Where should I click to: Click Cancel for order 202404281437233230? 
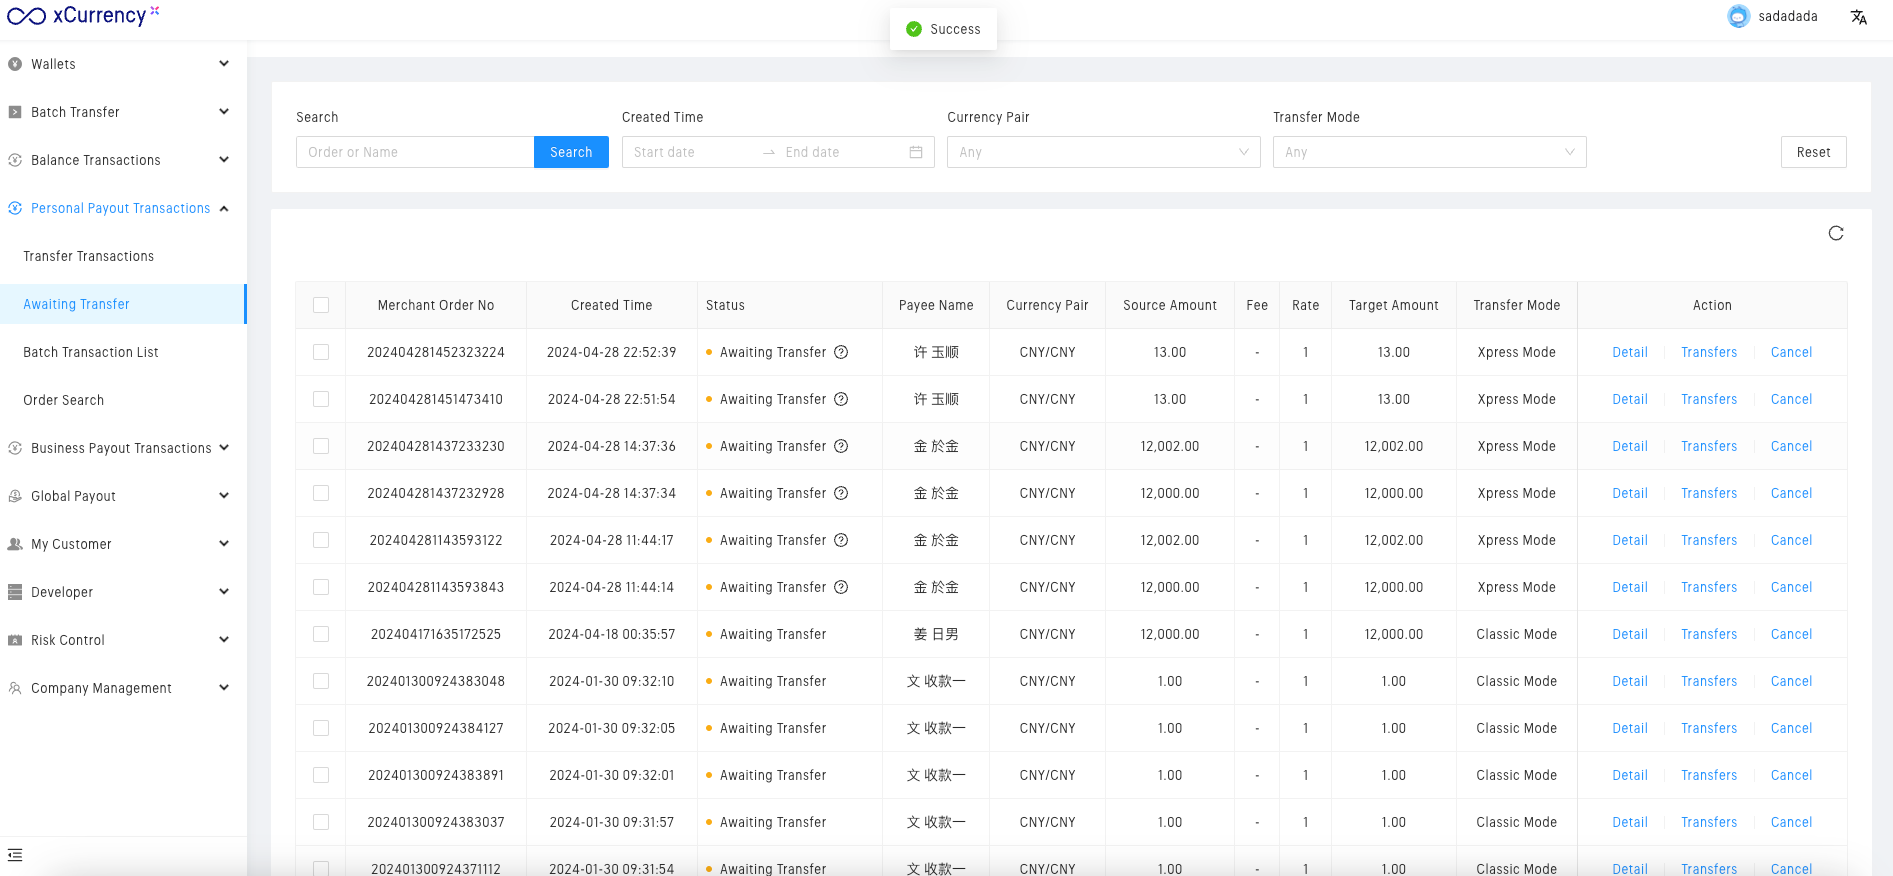1790,446
